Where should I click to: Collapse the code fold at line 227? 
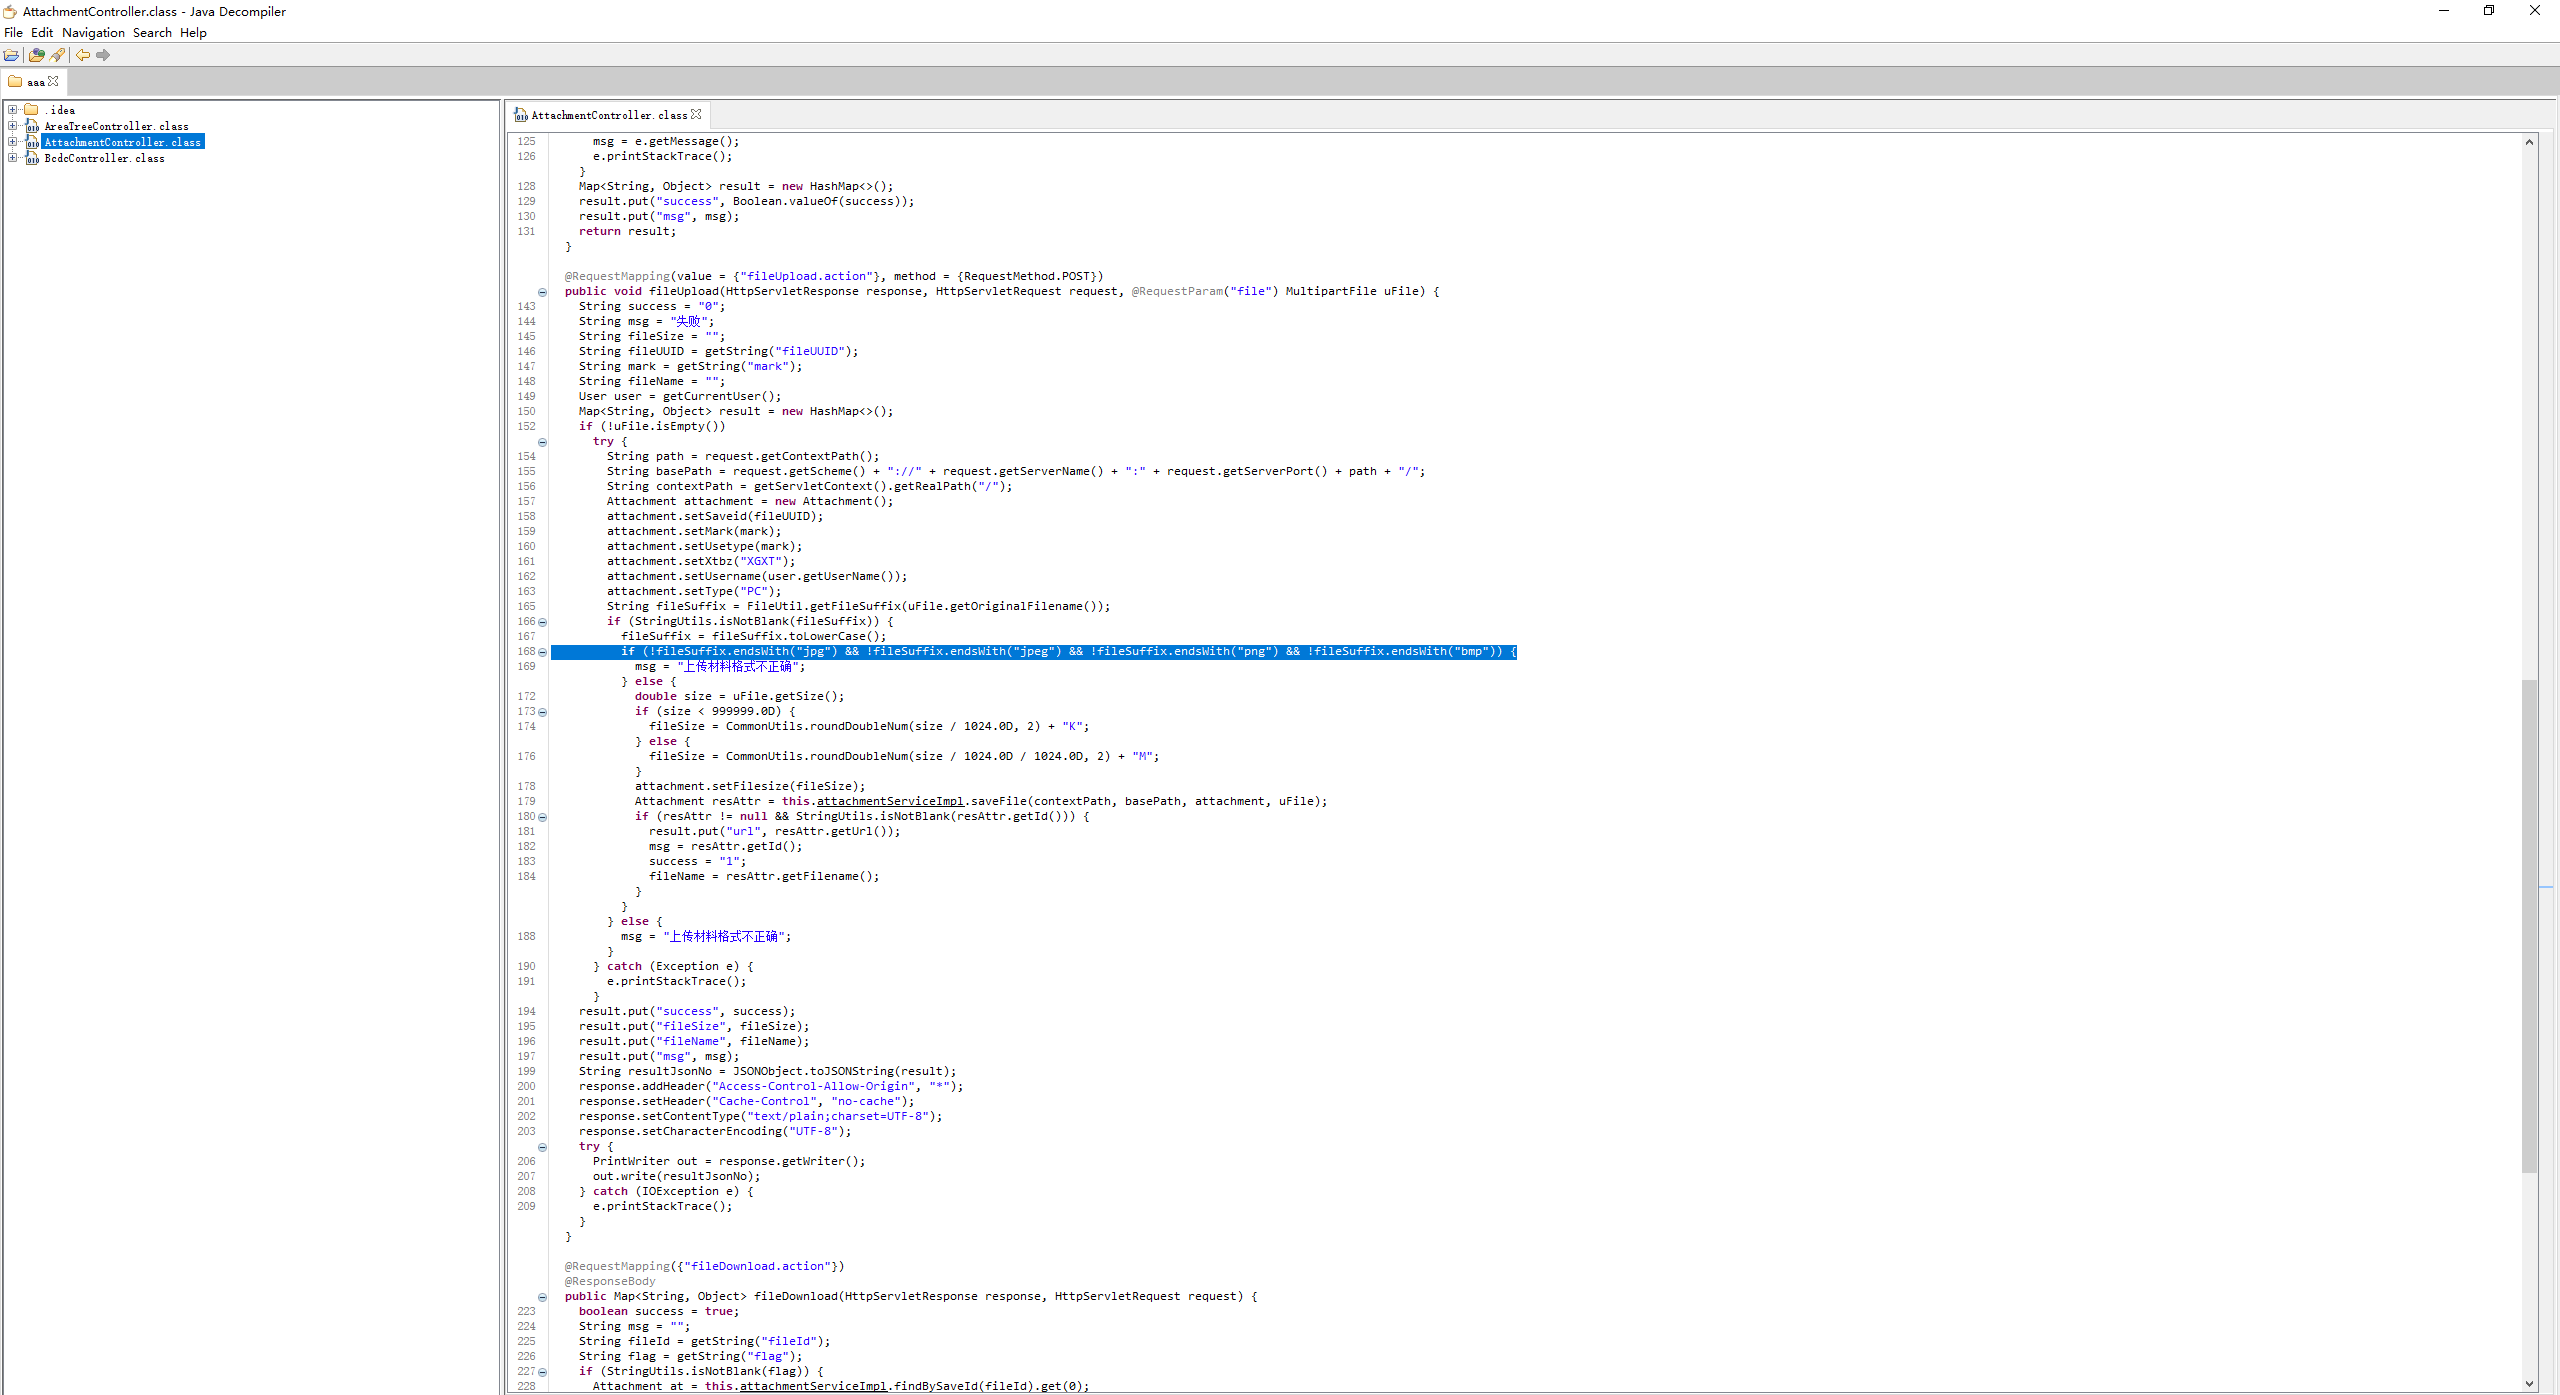[543, 1372]
